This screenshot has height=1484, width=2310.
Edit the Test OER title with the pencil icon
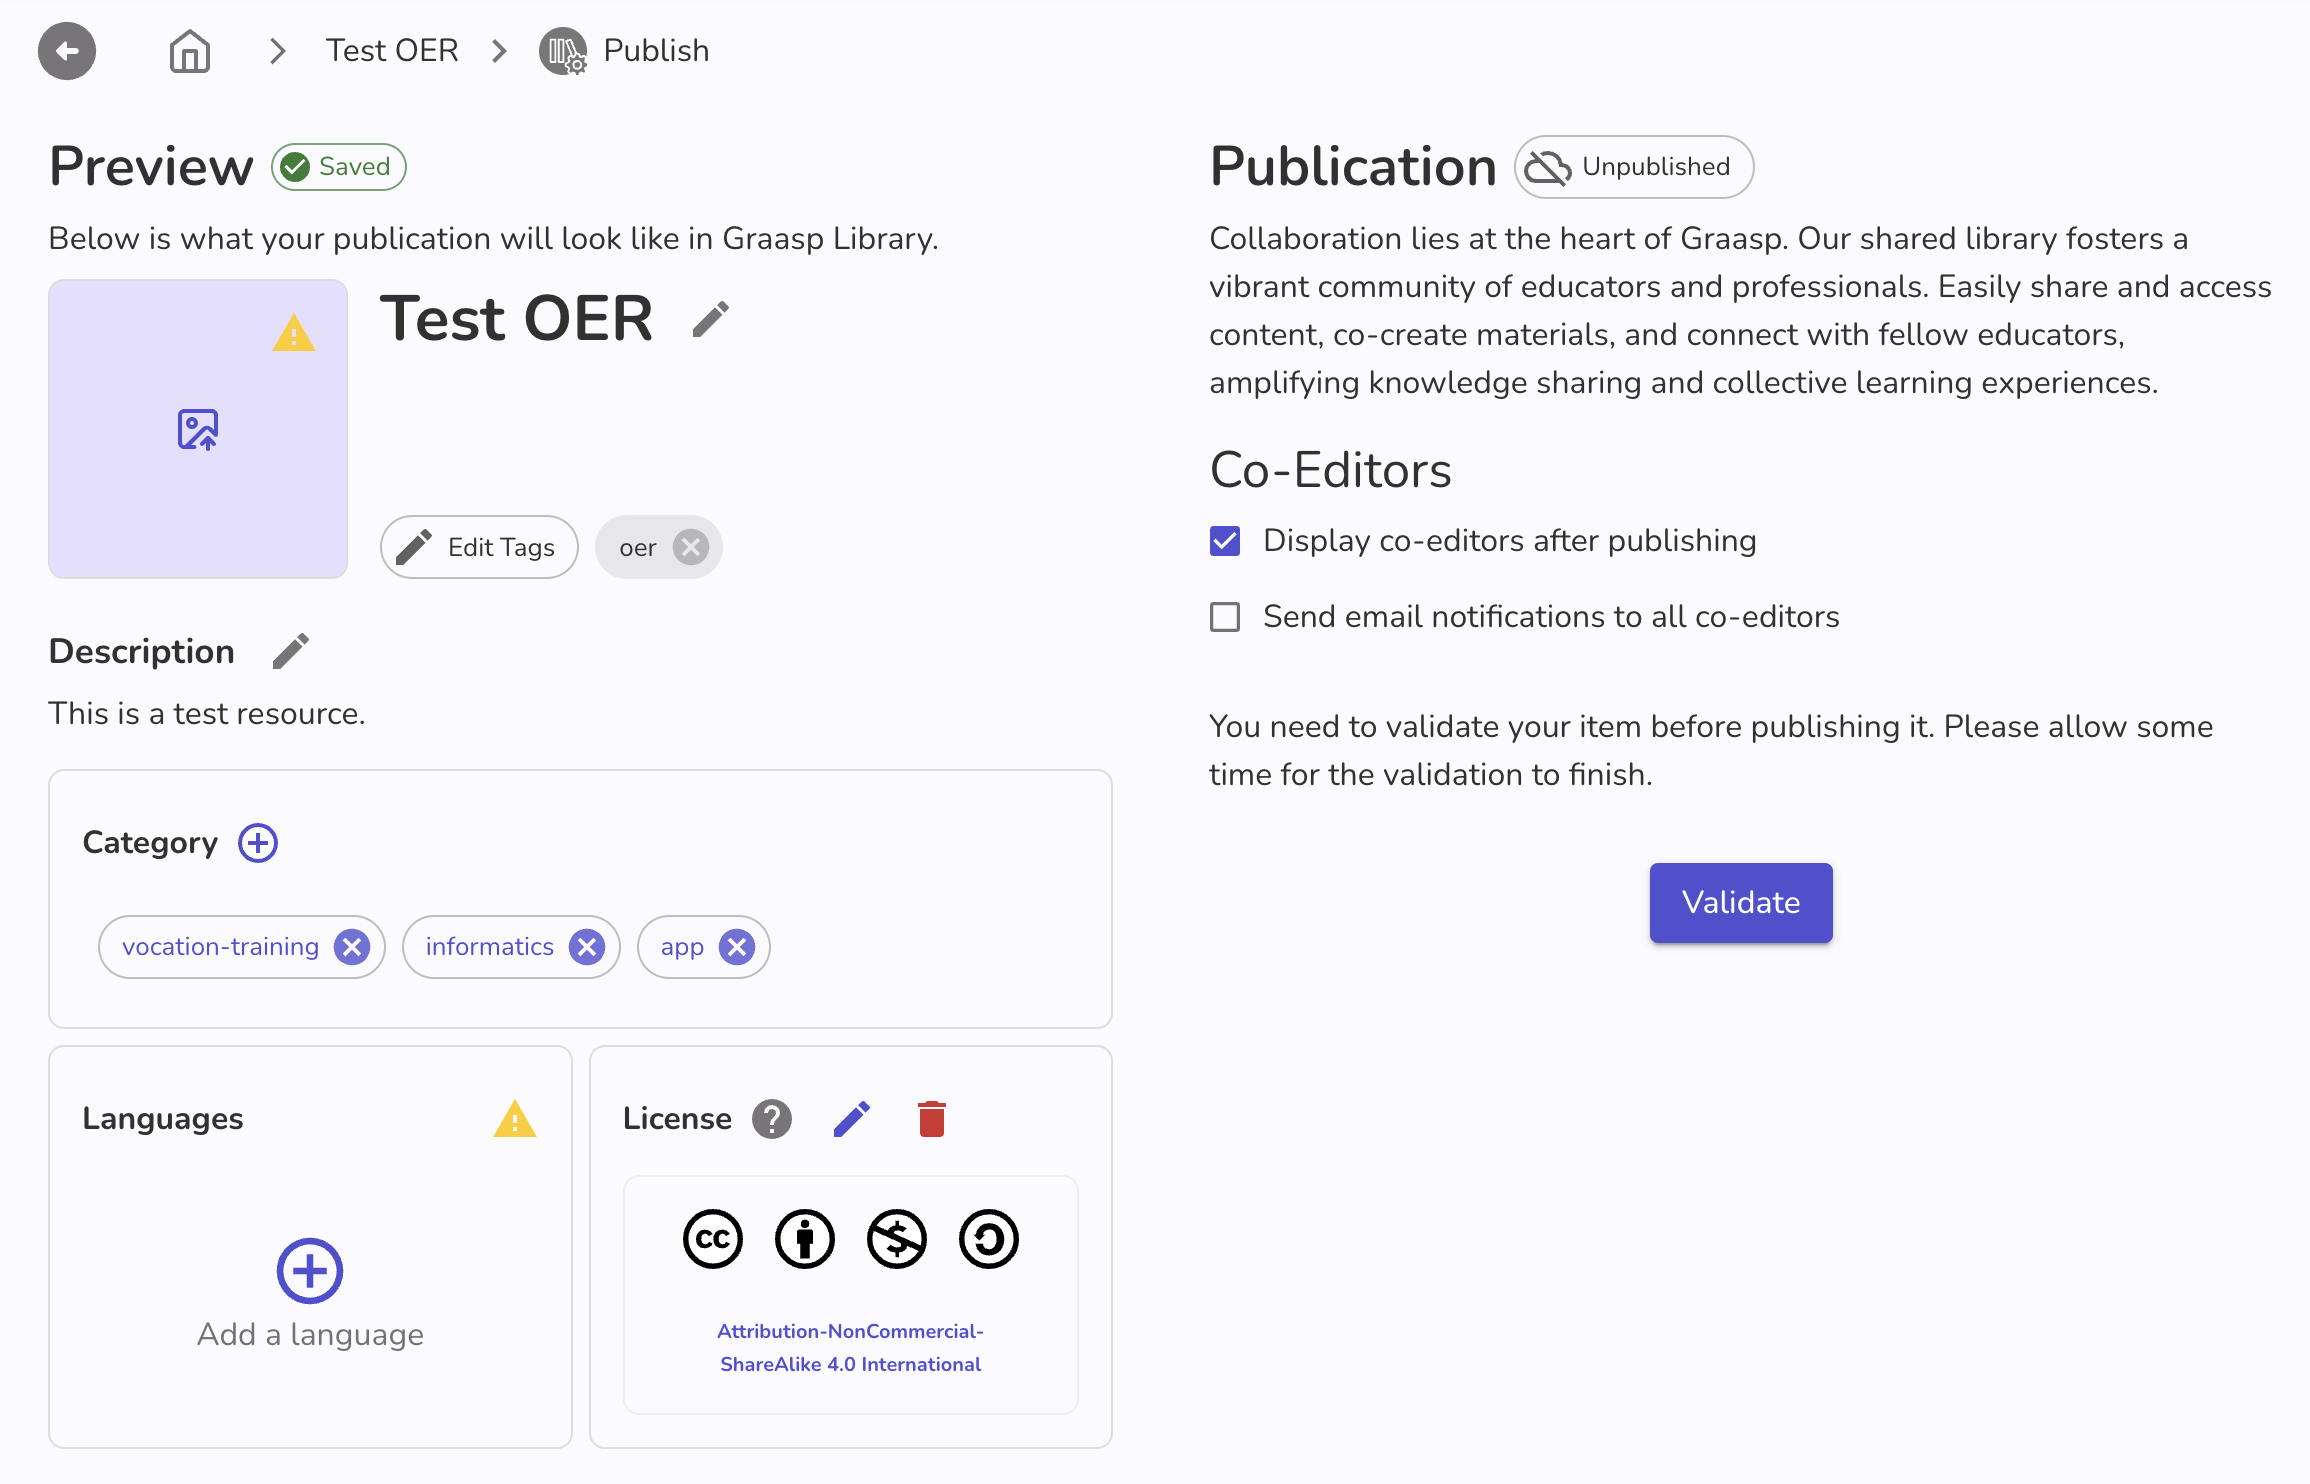pos(711,318)
